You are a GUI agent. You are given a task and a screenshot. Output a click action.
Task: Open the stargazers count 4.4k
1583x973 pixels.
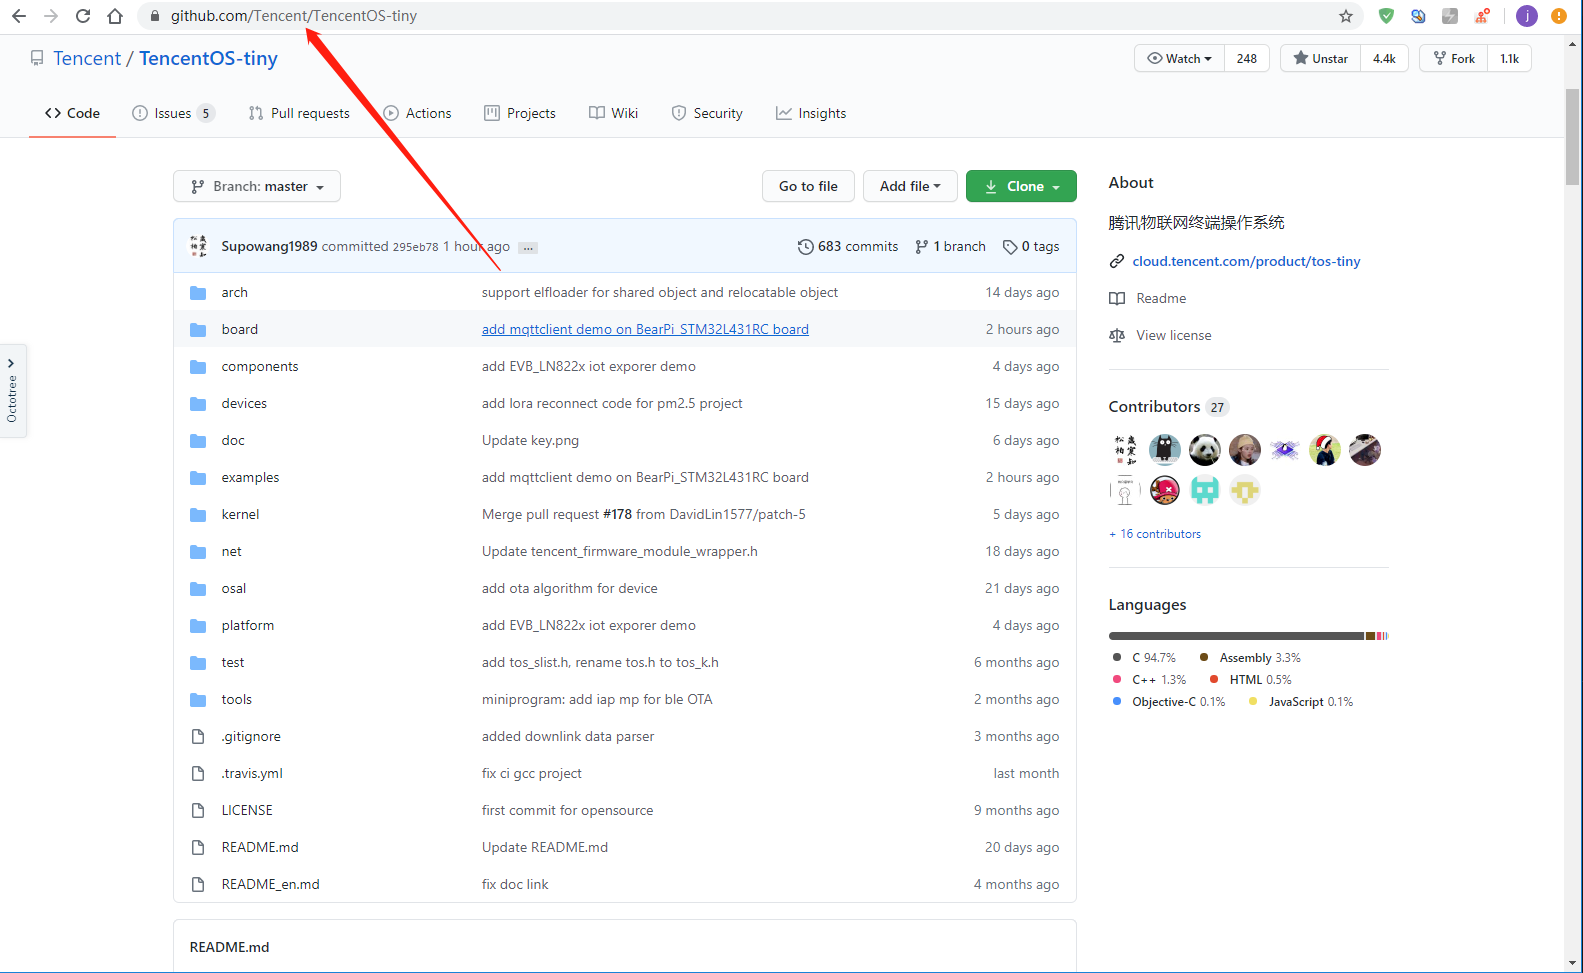[x=1385, y=59]
